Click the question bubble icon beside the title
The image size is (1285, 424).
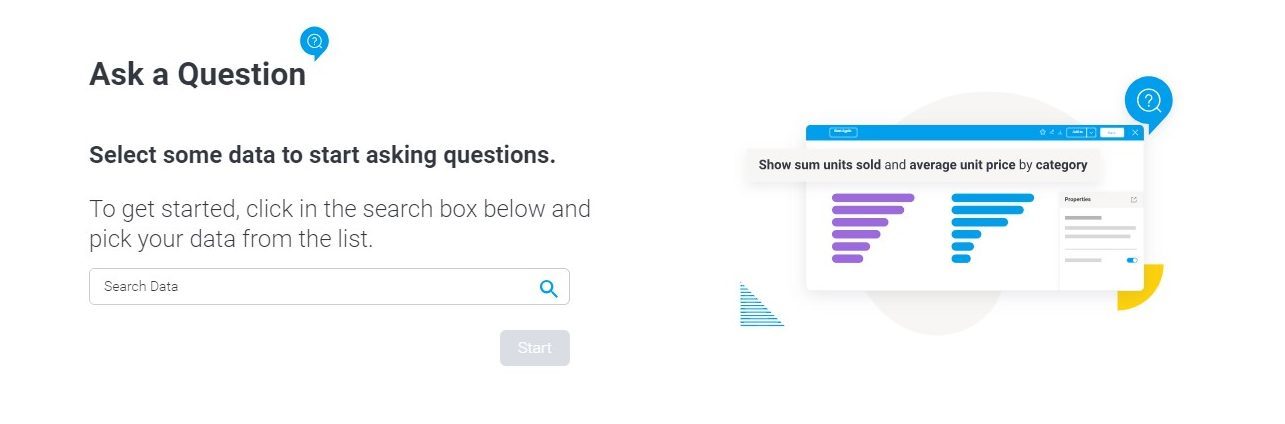(315, 43)
